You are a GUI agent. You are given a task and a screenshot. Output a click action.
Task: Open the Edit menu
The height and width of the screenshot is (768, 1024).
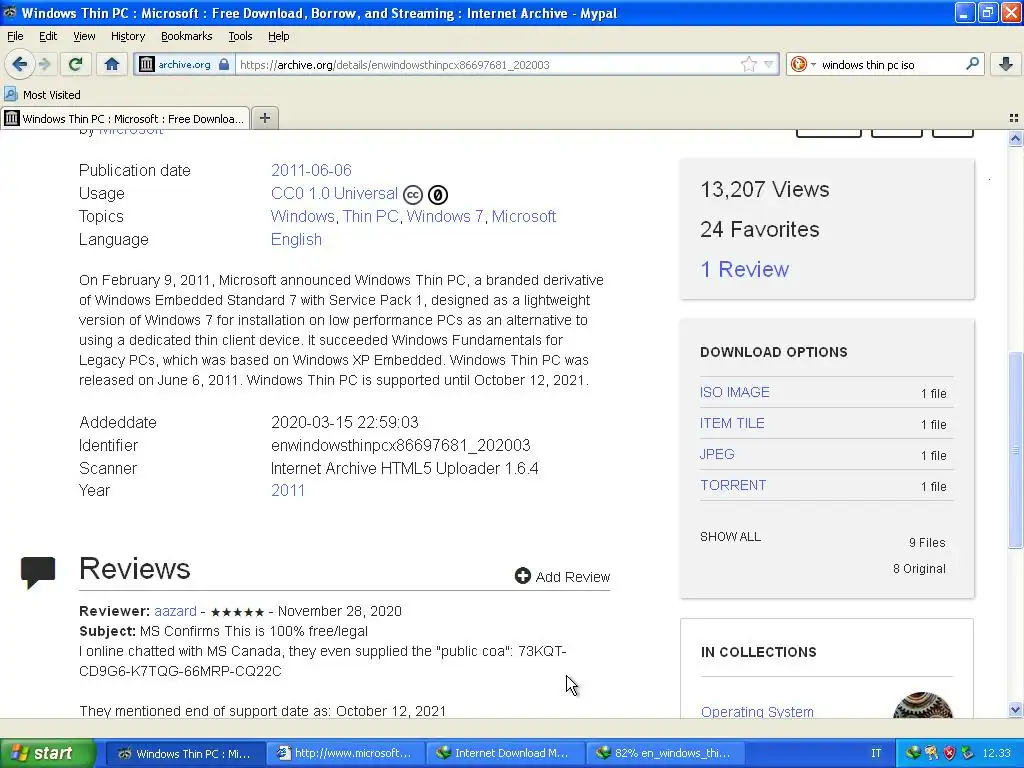point(48,36)
